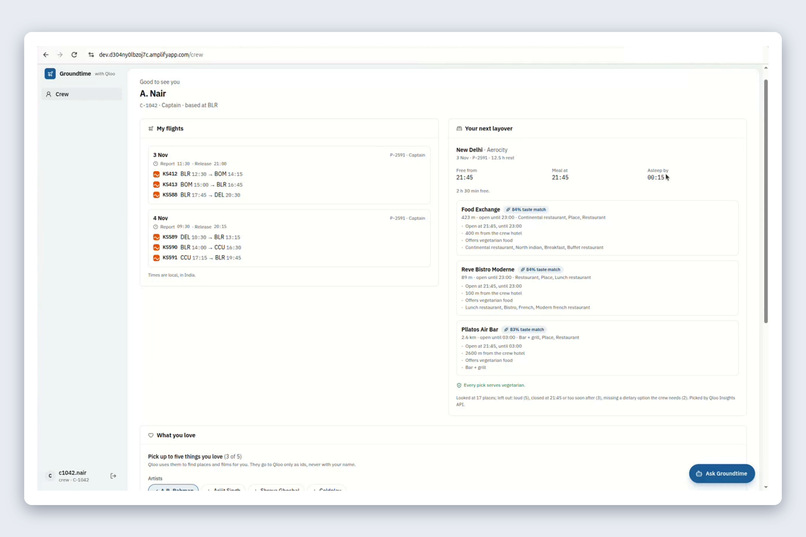Click the airline icon for flight KS412

pyautogui.click(x=156, y=174)
